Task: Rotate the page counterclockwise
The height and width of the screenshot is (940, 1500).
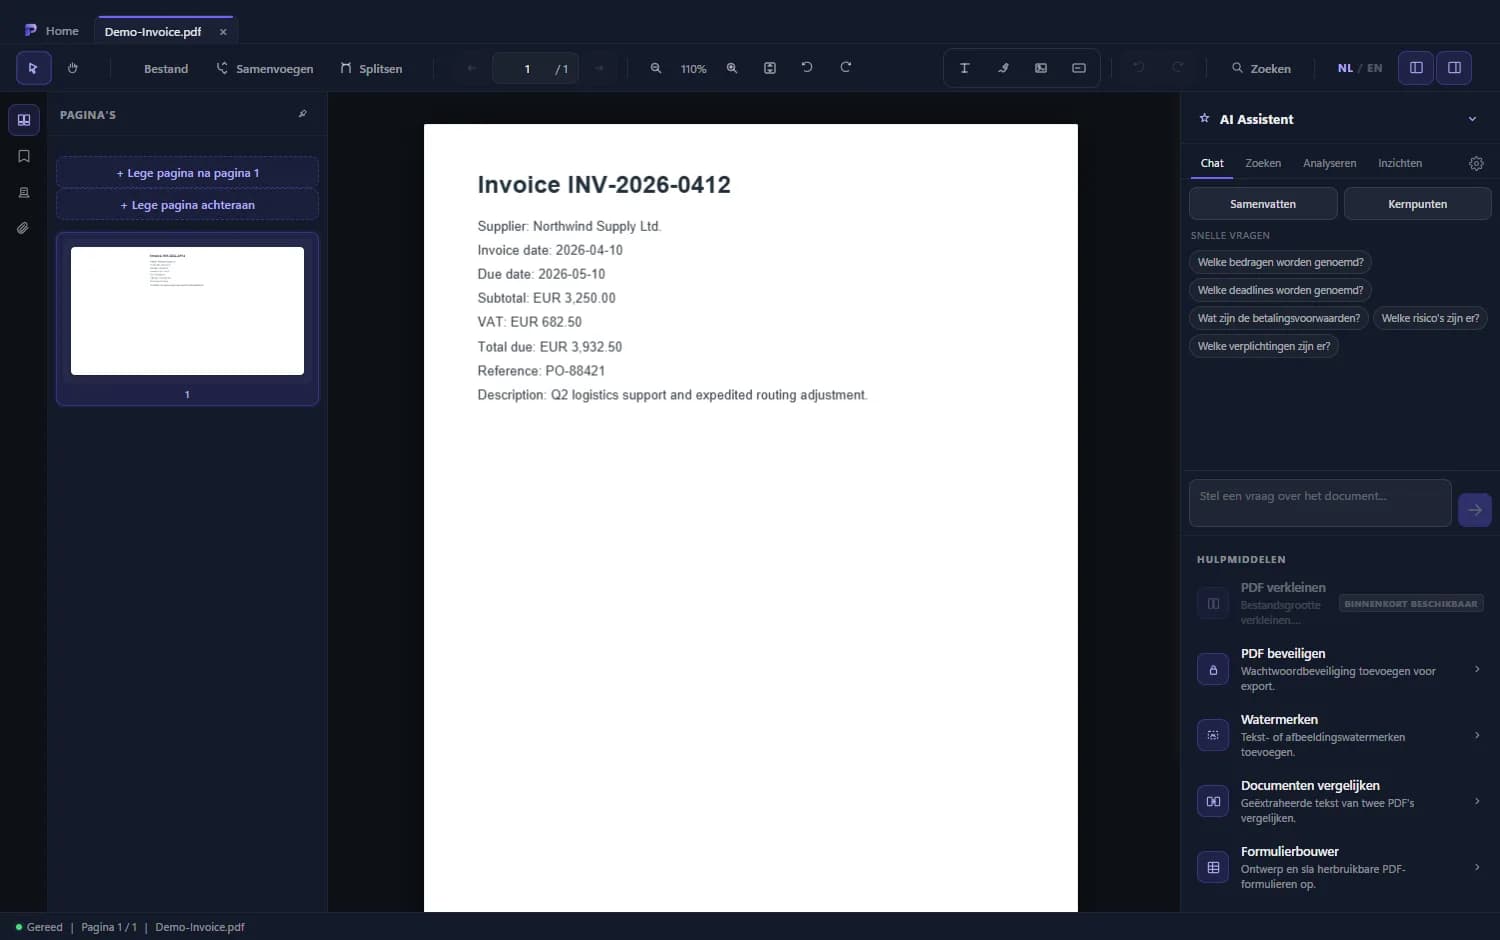Action: point(807,68)
